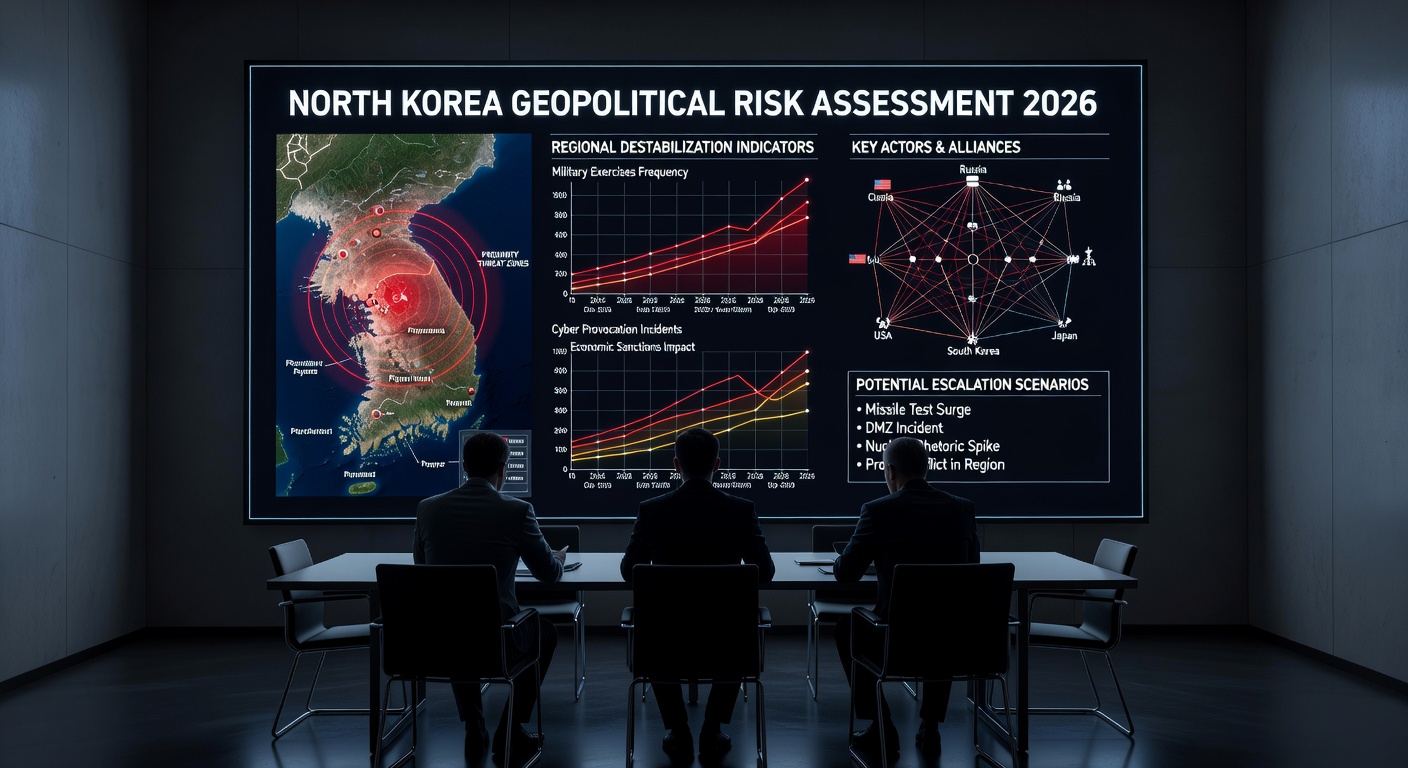Select the Missile Test Surge scenario
Screen dimensions: 1408x768
click(x=920, y=409)
